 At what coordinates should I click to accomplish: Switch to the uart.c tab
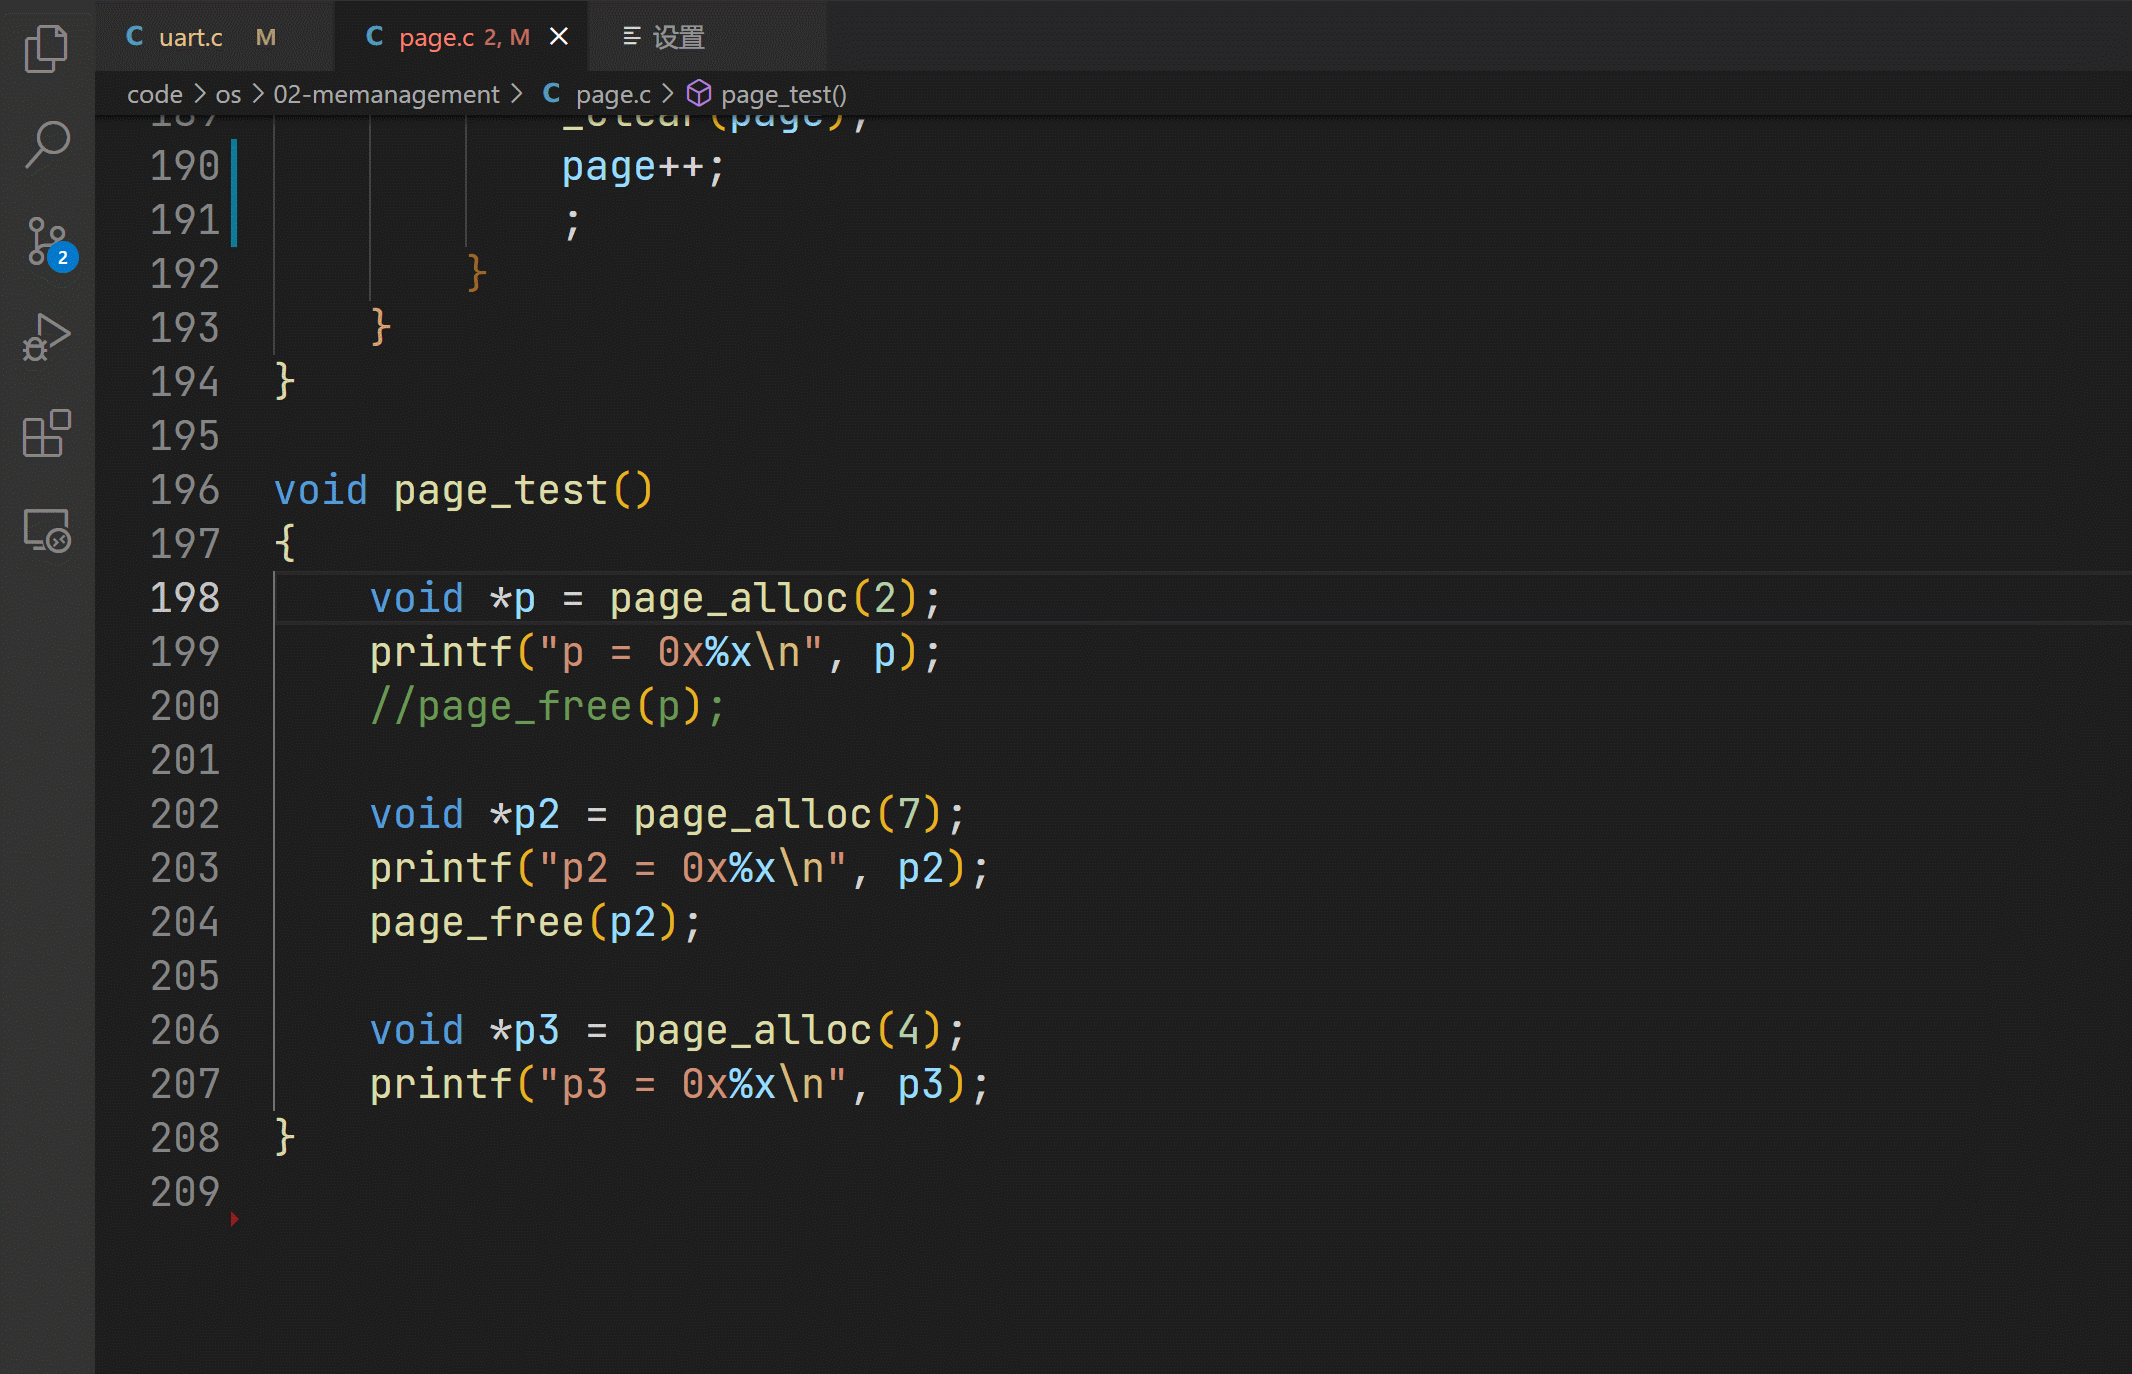(x=192, y=36)
